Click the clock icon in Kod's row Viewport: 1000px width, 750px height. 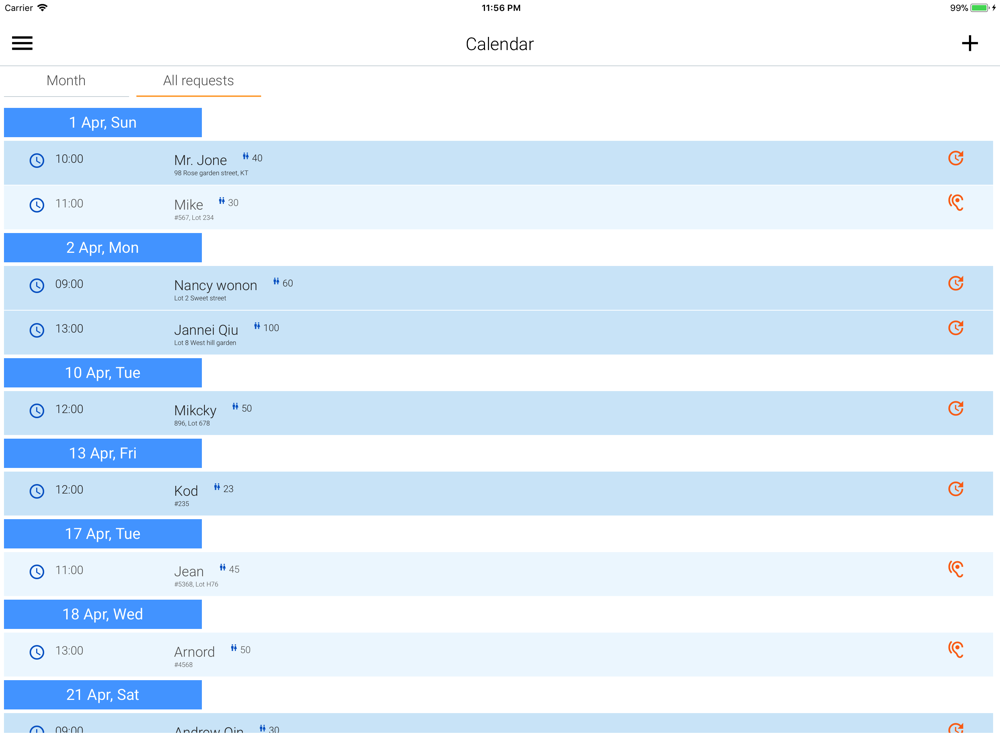coord(37,490)
